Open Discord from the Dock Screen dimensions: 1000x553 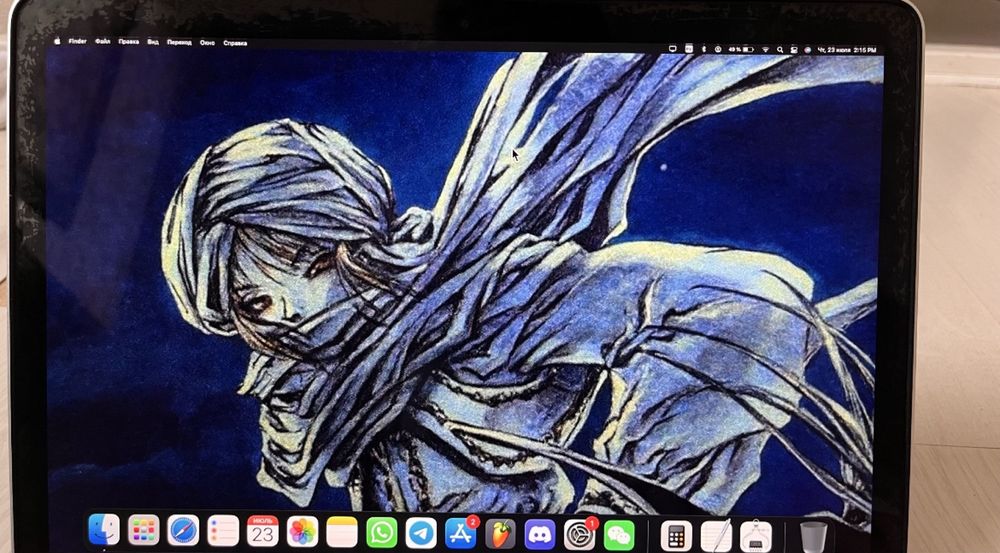[x=540, y=534]
